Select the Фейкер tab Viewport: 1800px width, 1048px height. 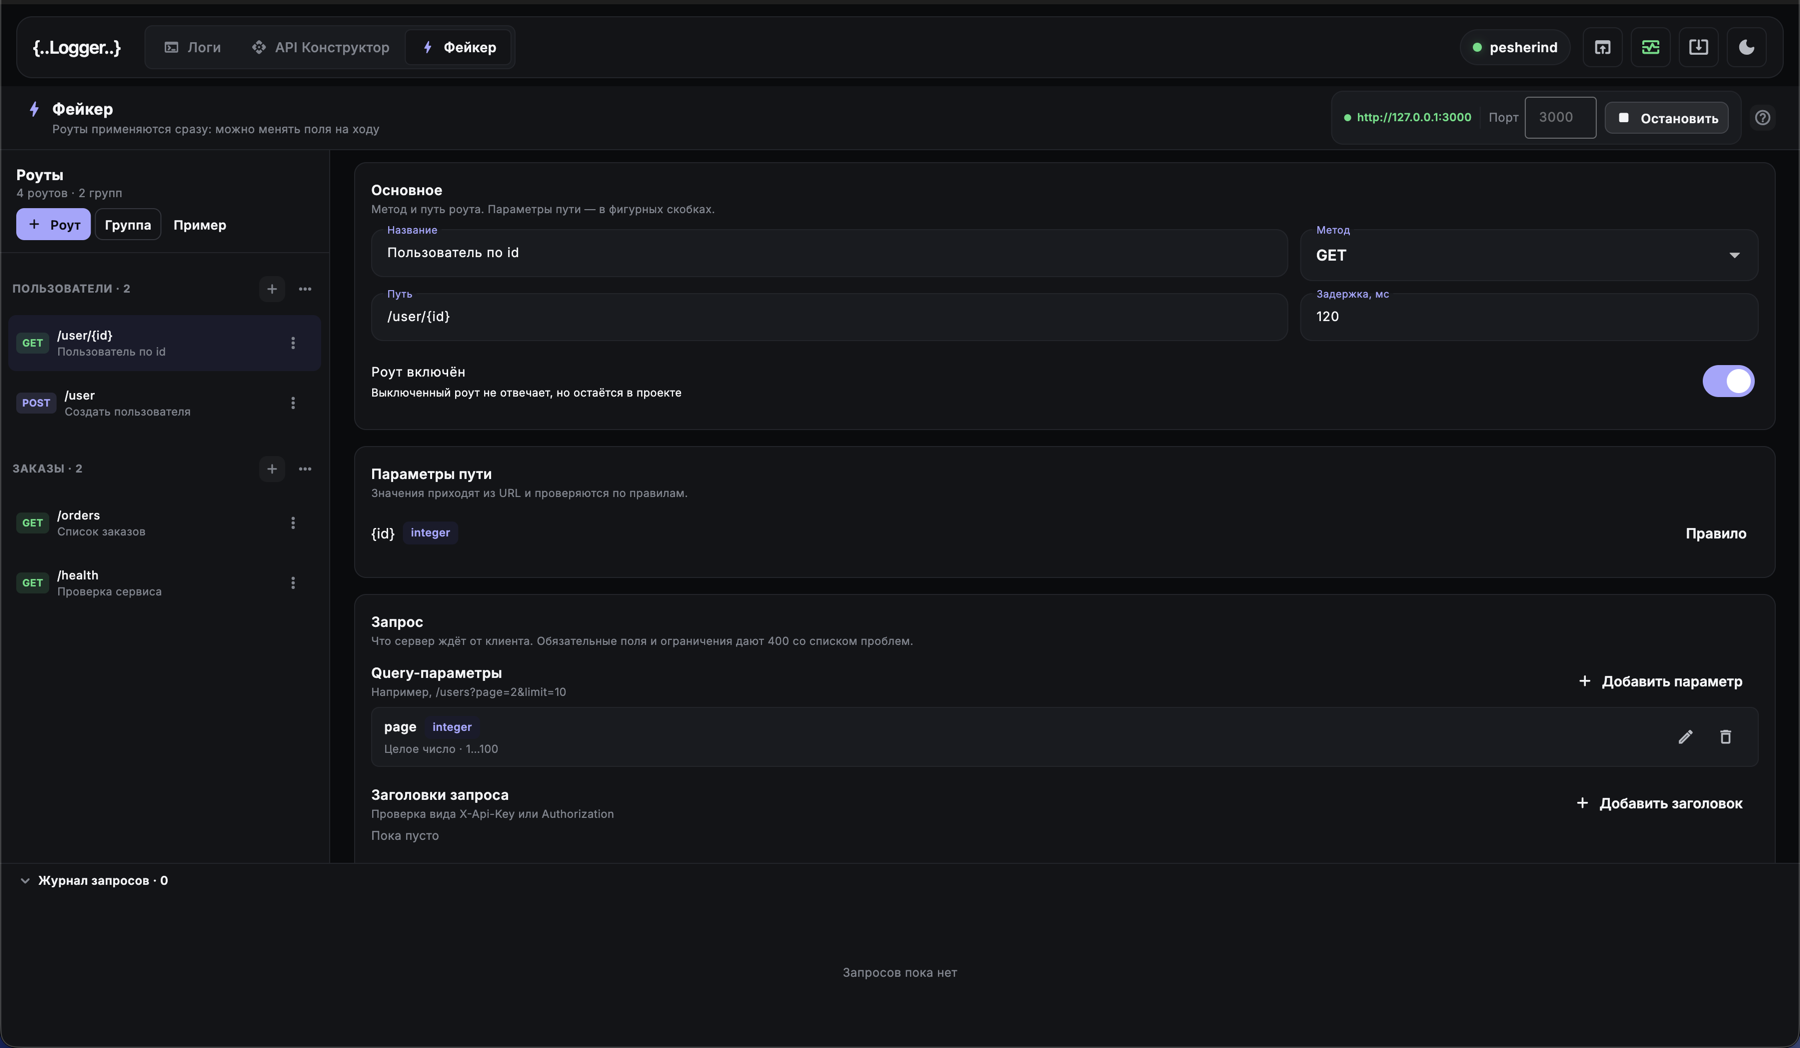pos(459,47)
